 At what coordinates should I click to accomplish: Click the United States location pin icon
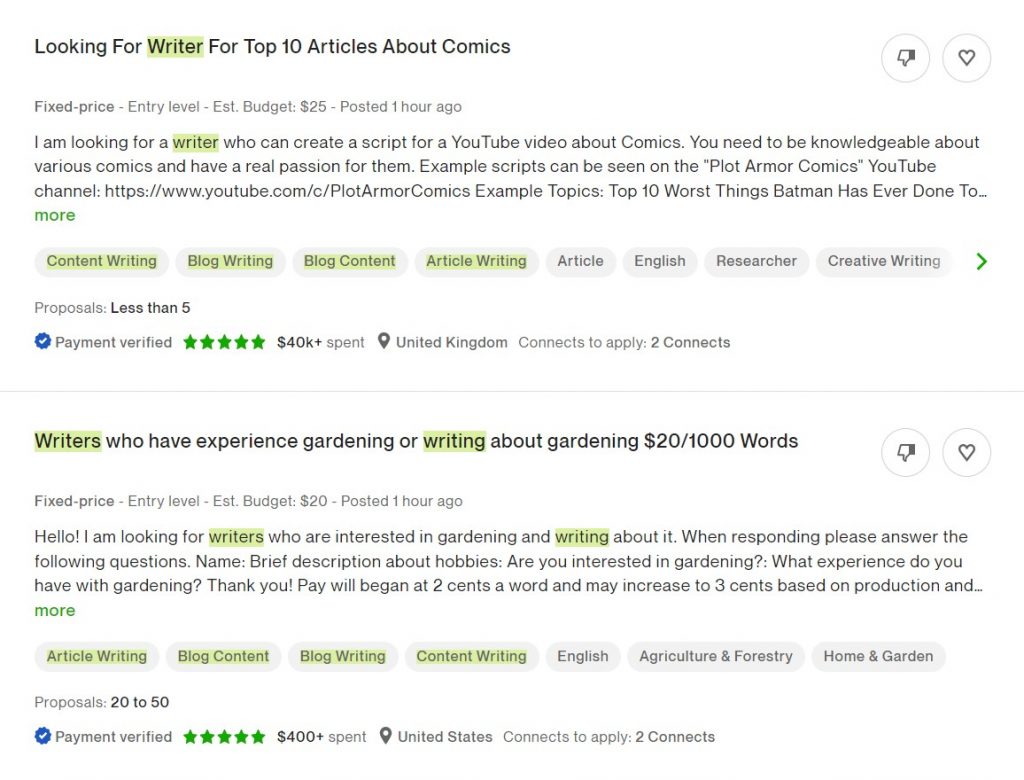point(385,737)
